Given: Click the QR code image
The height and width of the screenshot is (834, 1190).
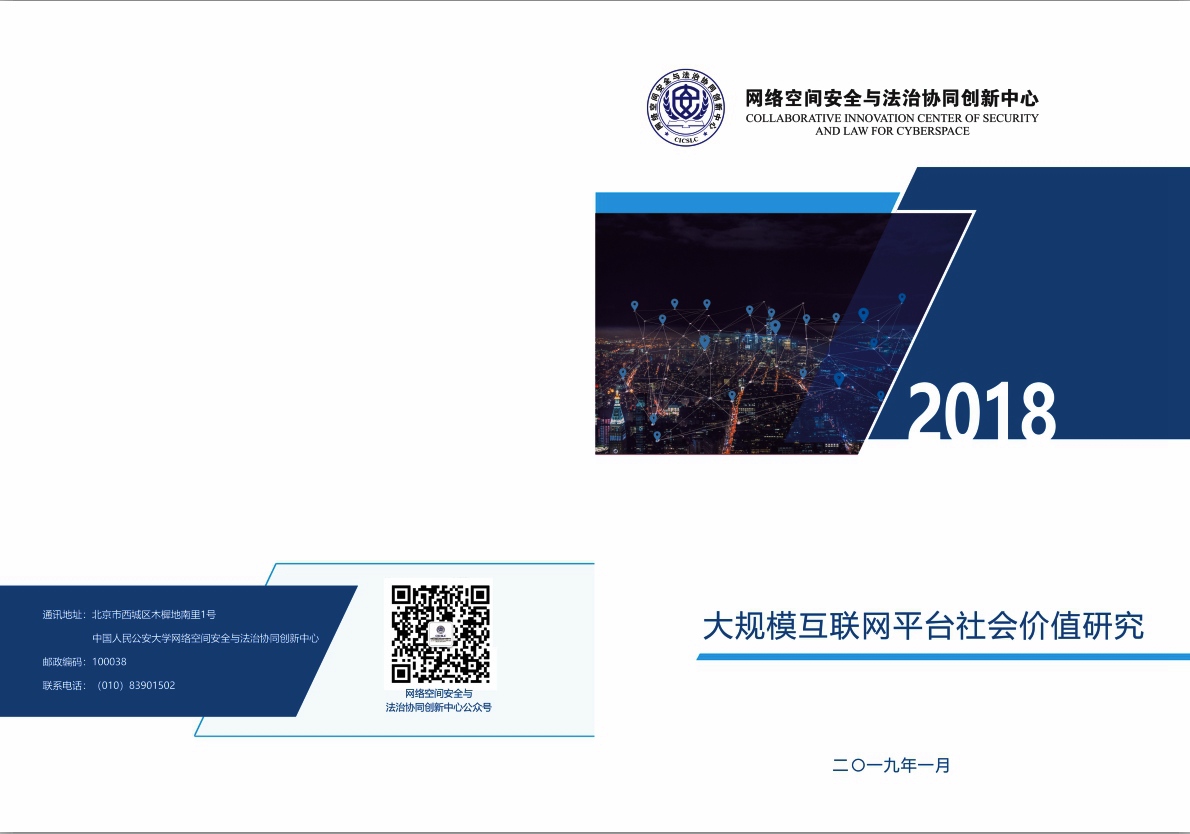Looking at the screenshot, I should (440, 634).
